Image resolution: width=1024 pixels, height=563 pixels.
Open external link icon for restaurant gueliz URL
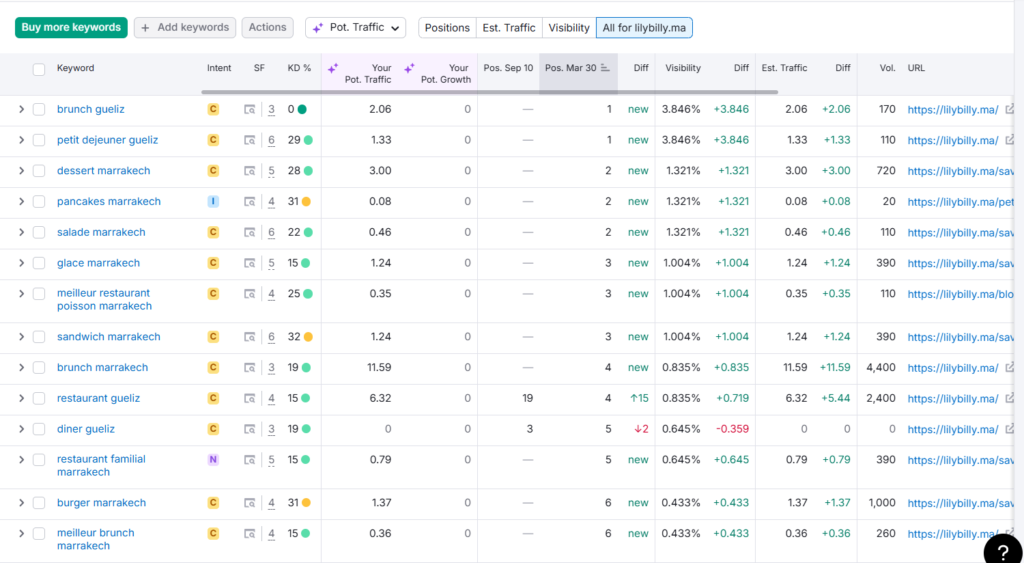(x=1010, y=398)
